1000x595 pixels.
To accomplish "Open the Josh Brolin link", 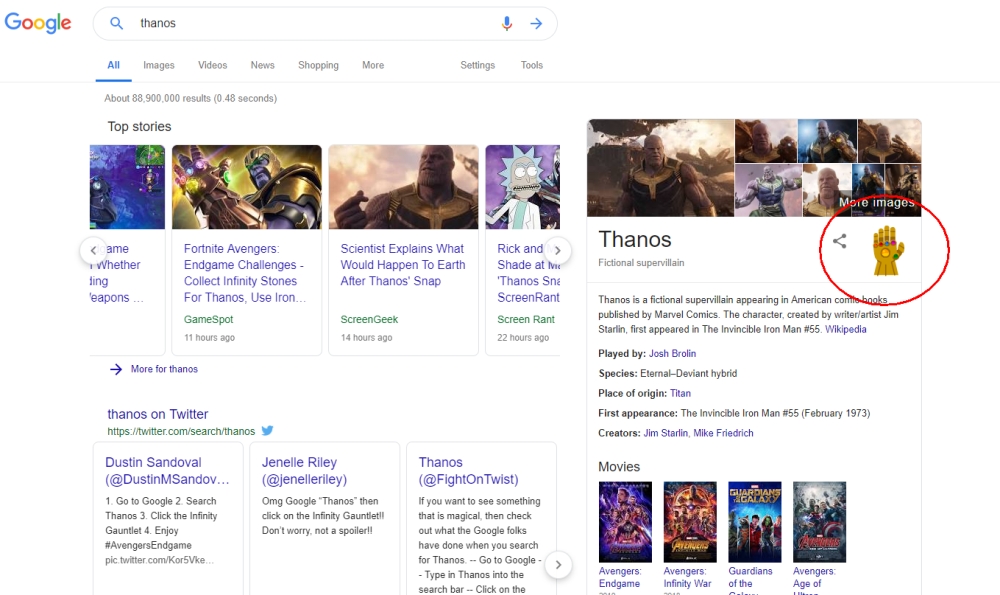I will pos(672,353).
